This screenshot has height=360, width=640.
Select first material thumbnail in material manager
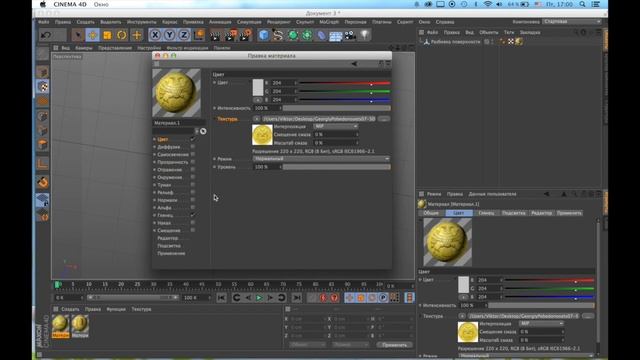[60, 324]
